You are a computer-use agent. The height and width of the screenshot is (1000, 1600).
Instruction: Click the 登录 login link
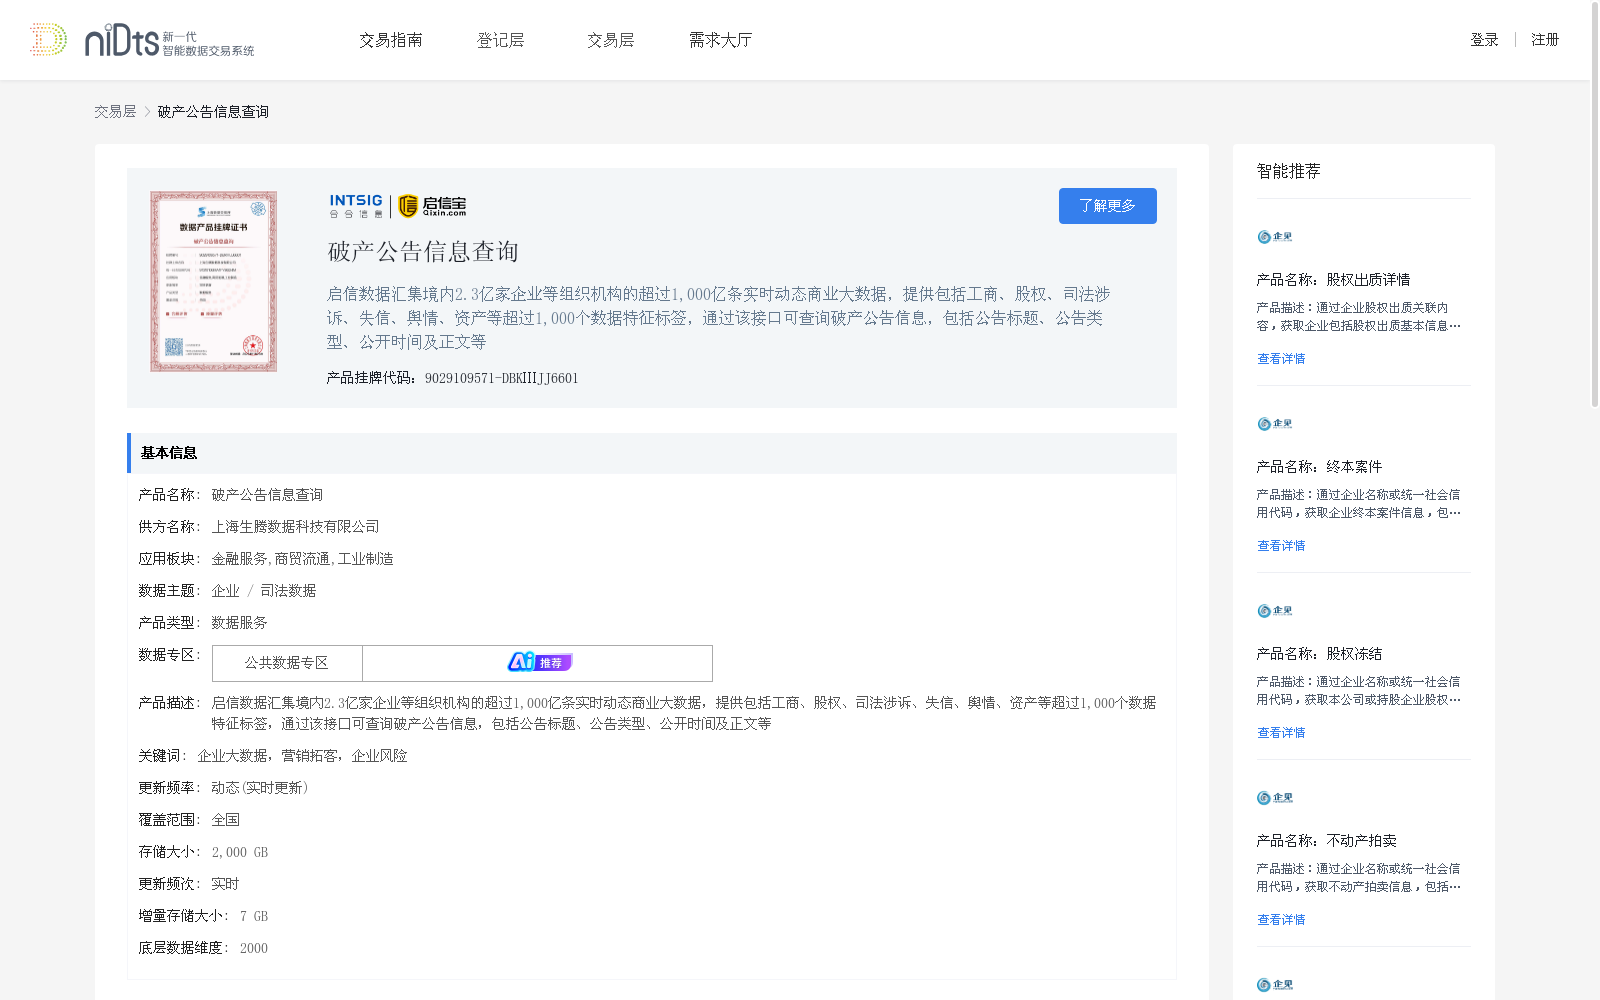click(1484, 40)
